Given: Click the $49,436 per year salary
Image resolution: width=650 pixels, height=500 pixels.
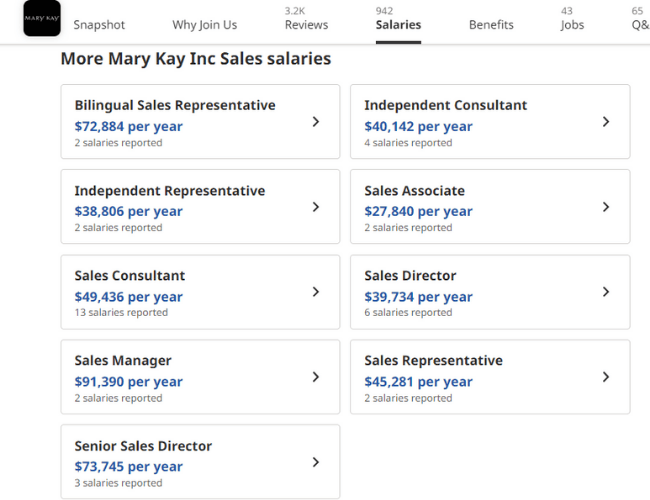Looking at the screenshot, I should point(129,297).
